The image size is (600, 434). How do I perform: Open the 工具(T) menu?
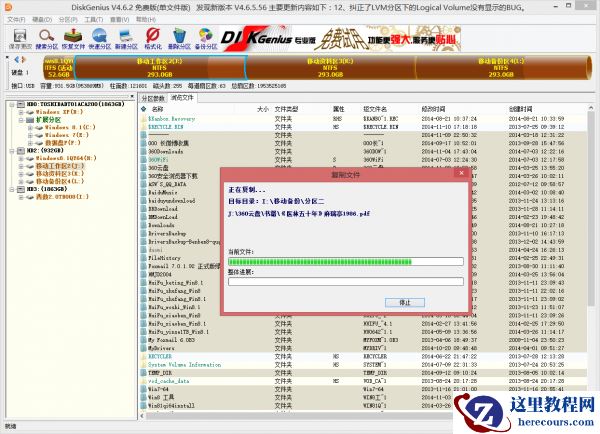[94, 19]
